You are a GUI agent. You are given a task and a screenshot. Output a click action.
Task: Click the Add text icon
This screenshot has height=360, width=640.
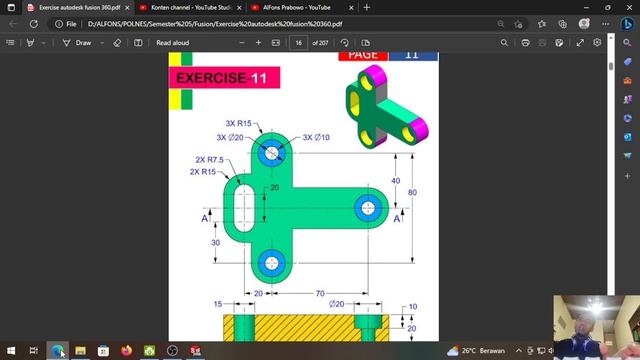(138, 43)
